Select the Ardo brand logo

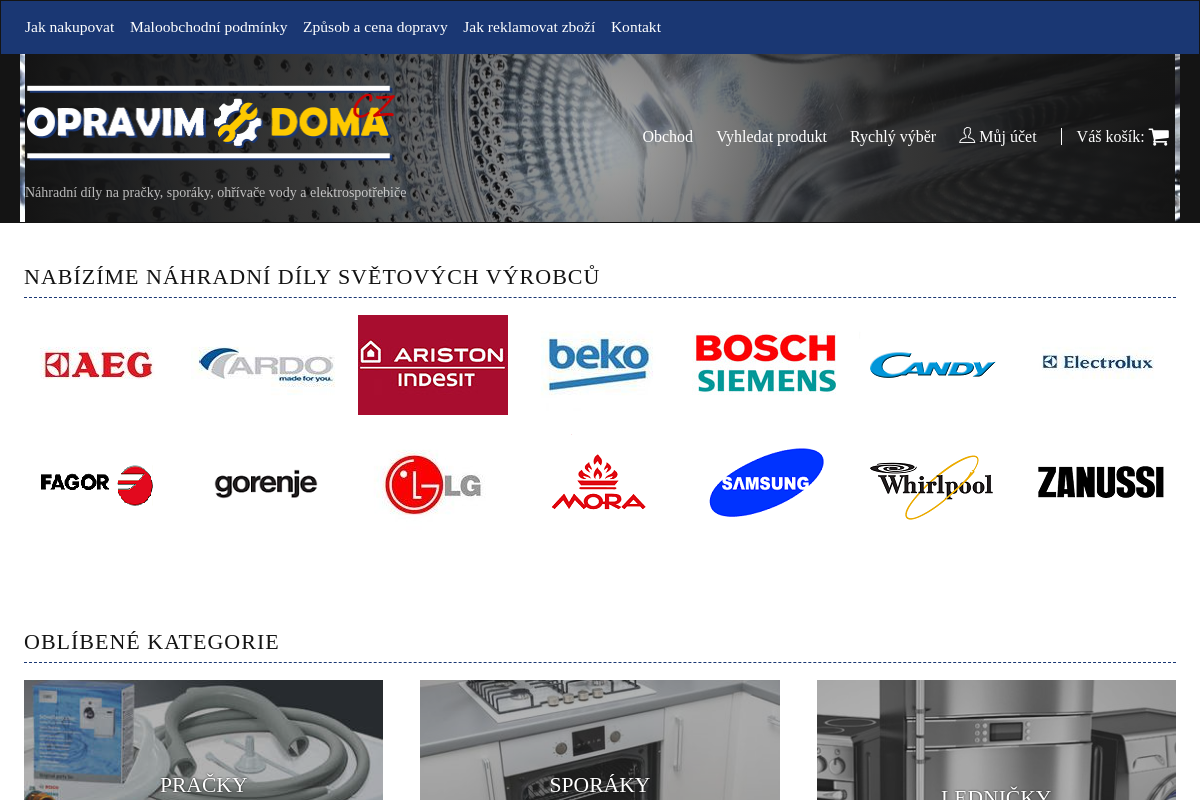266,365
